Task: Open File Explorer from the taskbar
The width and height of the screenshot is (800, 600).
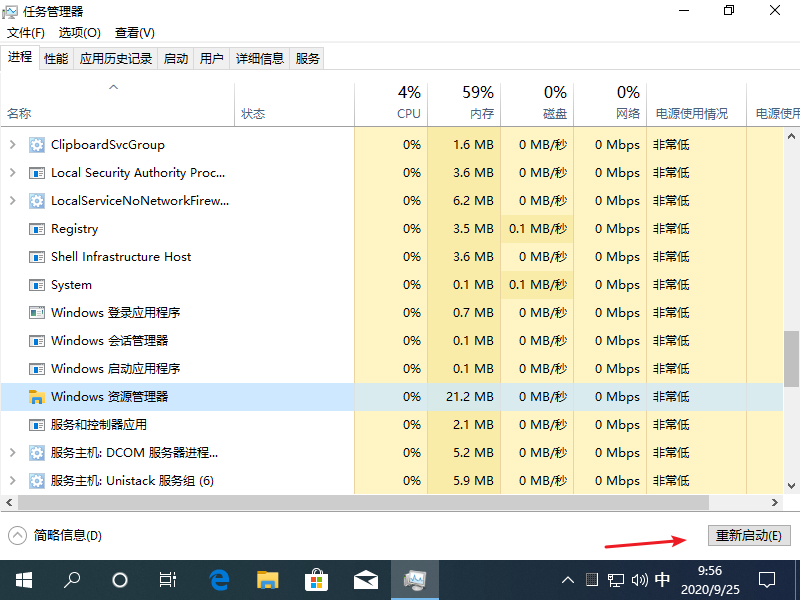Action: (x=267, y=579)
